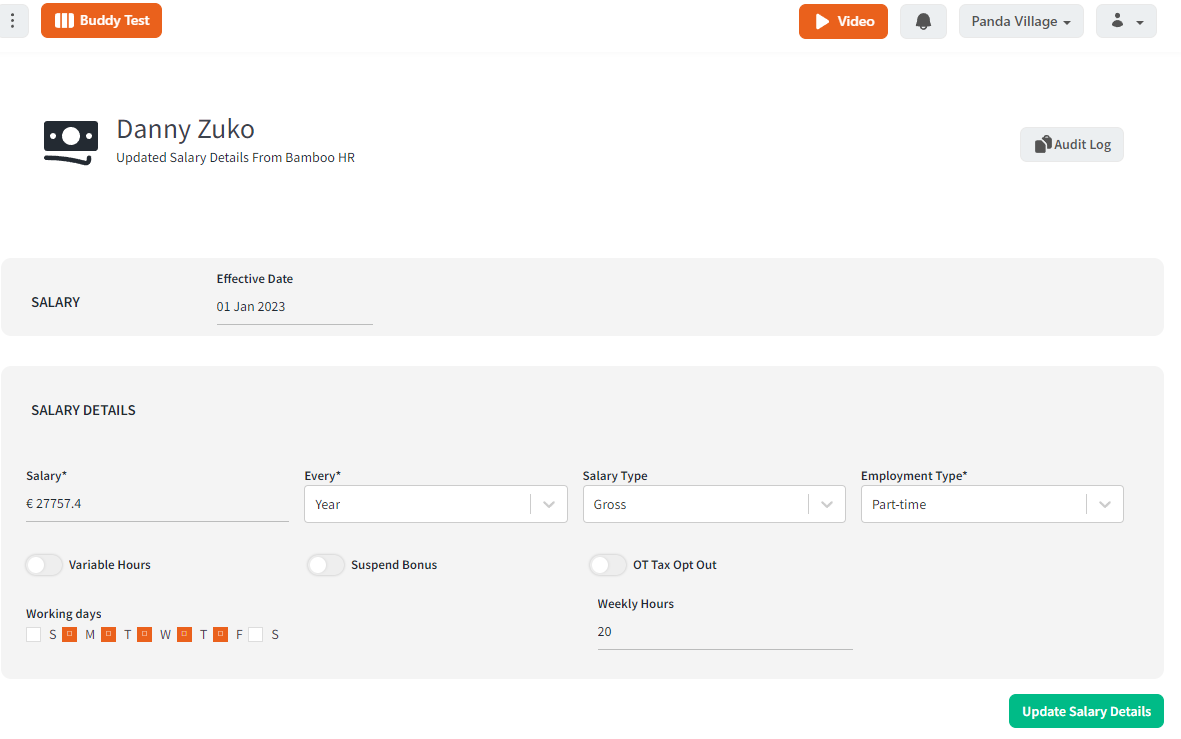Click the notification bell icon
Screen dimensions: 1181x739
923,21
